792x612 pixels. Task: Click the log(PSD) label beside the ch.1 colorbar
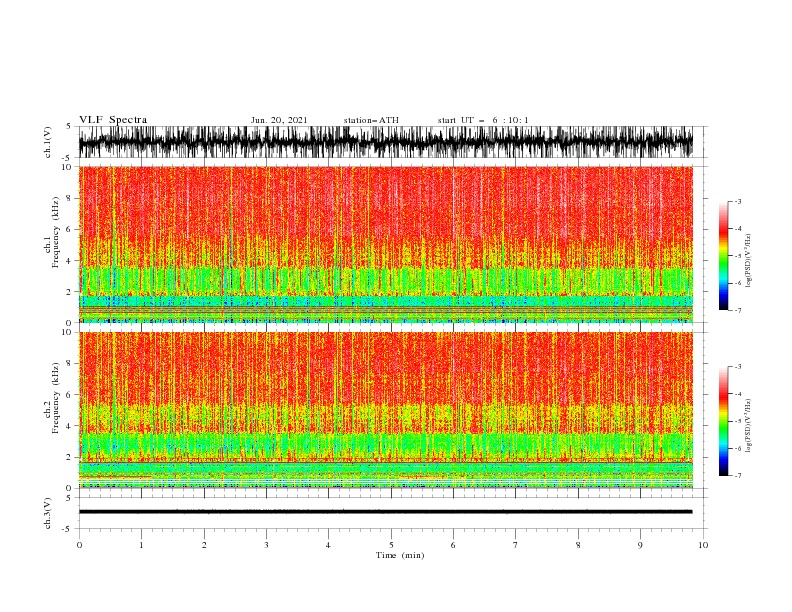(749, 261)
